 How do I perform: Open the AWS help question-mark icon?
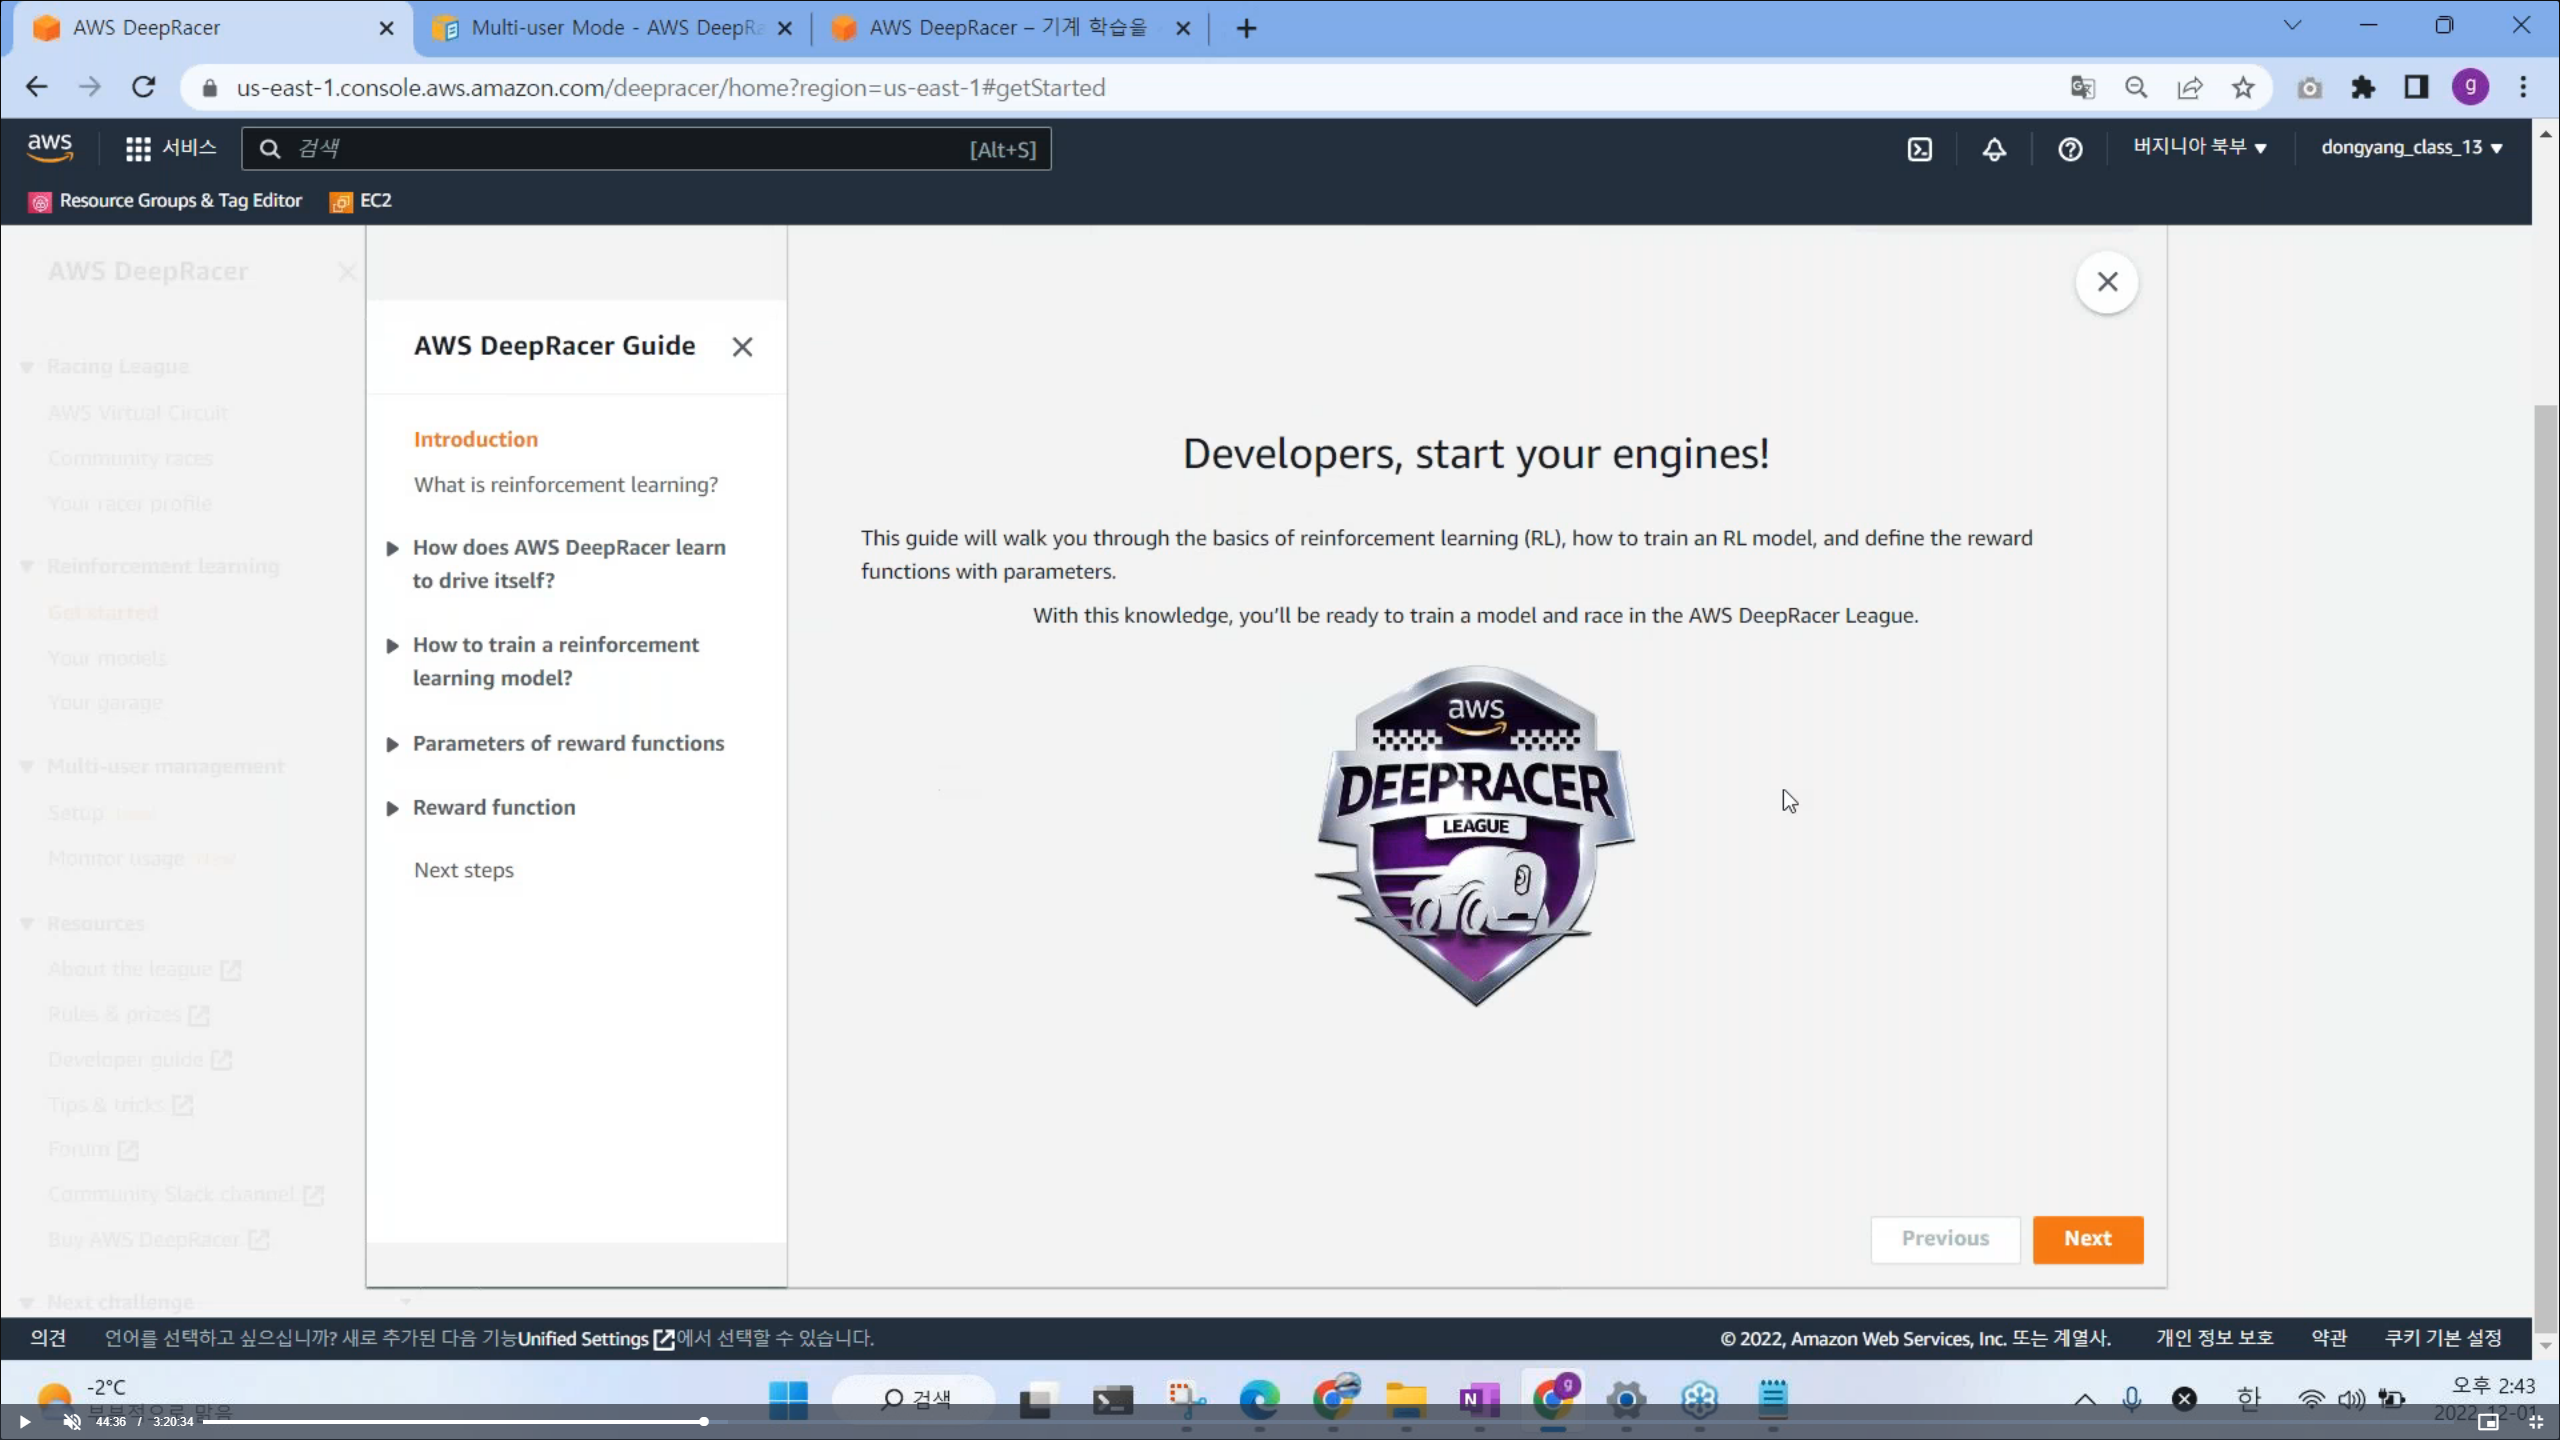2070,149
